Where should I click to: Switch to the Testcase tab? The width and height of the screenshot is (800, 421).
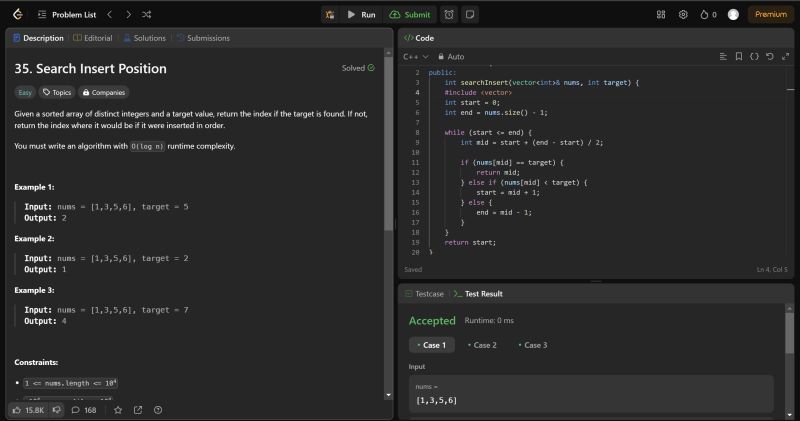(x=424, y=294)
